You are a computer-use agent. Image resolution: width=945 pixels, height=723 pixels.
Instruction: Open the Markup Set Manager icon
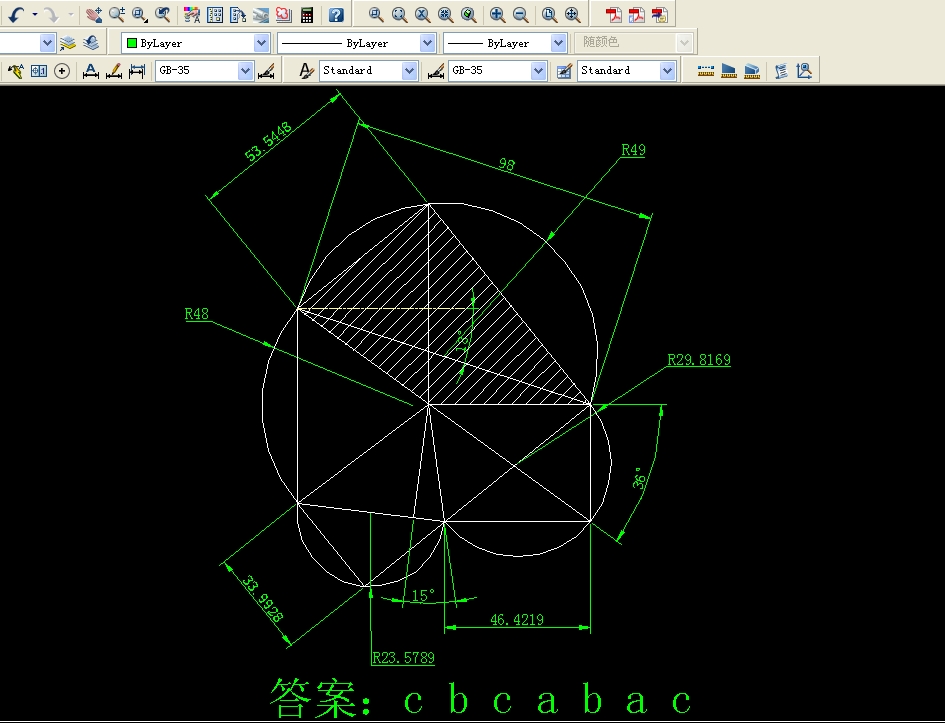pyautogui.click(x=283, y=14)
